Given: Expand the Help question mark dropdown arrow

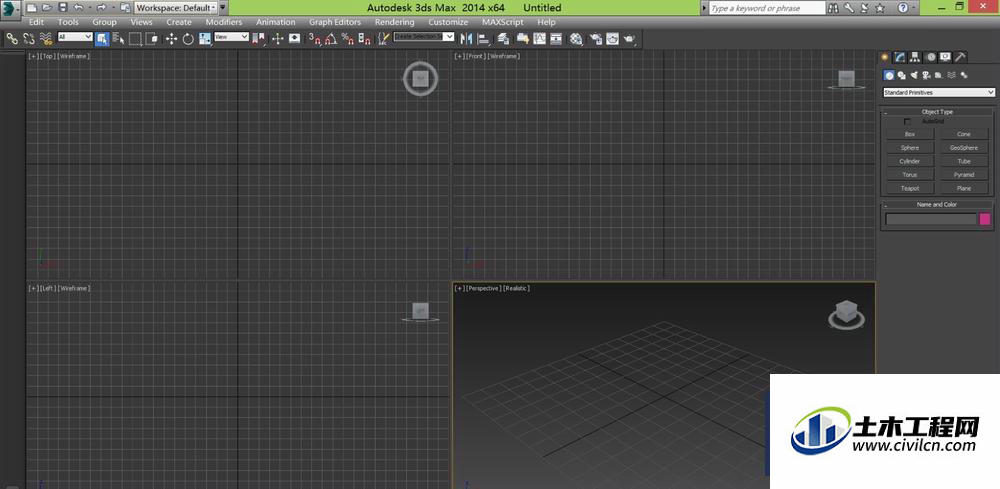Looking at the screenshot, I should tap(914, 8).
